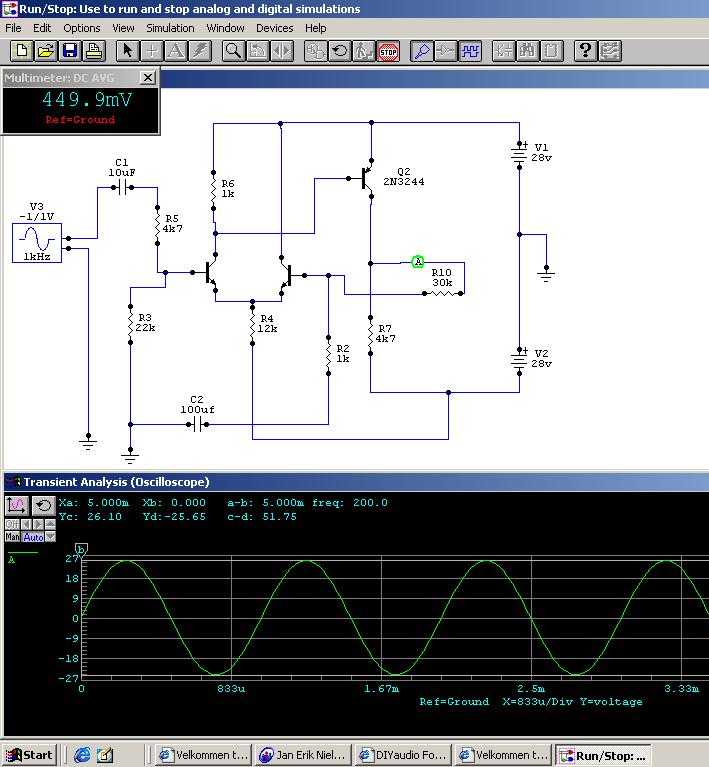
Task: Click the 449.9mV multimeter reading
Action: tap(87, 100)
